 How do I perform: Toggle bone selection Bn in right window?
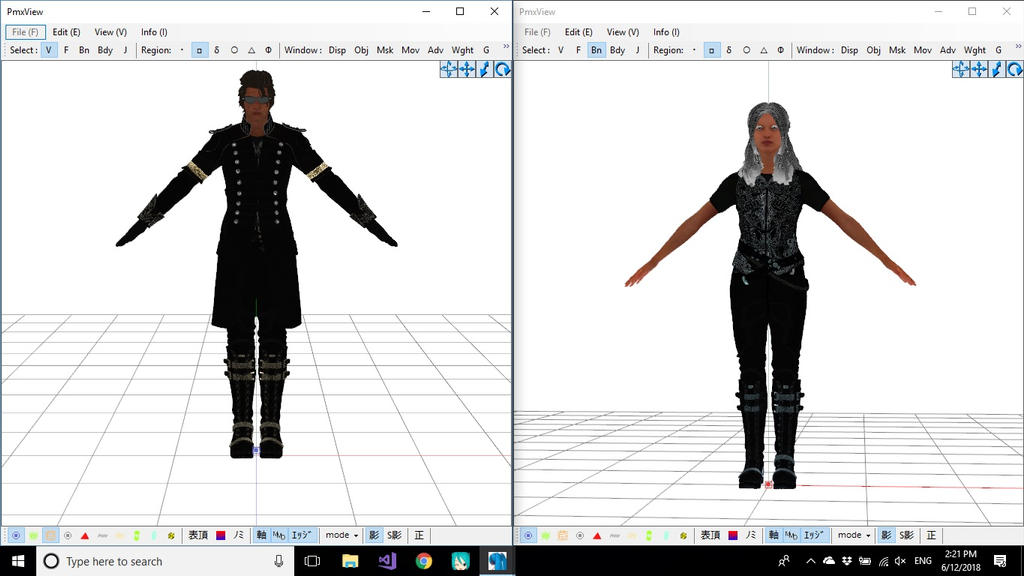point(596,50)
